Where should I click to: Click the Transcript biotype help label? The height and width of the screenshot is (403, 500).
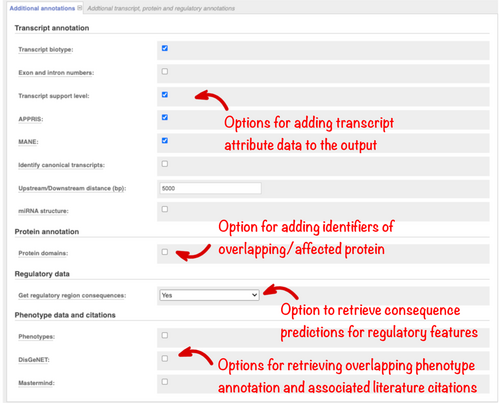(46, 50)
